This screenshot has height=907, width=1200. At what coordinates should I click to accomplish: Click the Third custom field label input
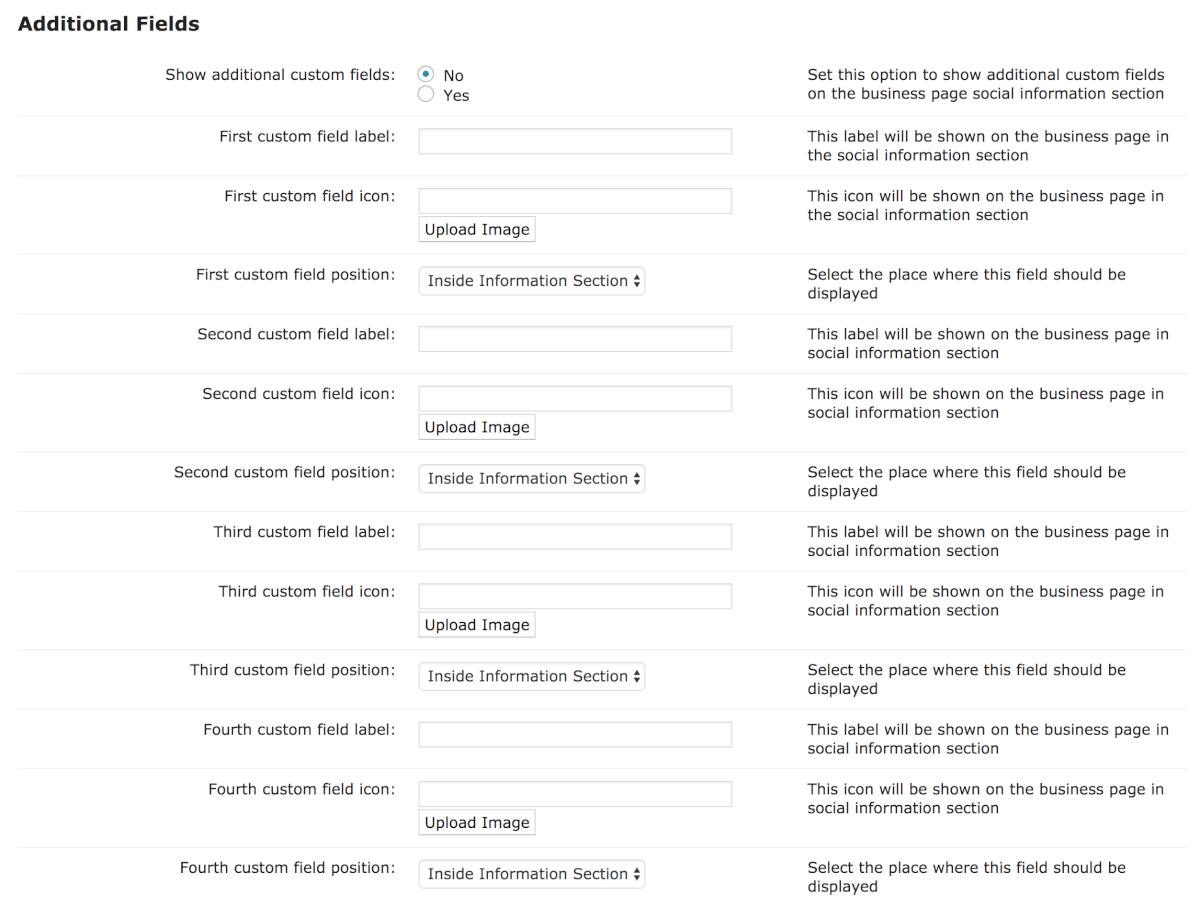[575, 537]
